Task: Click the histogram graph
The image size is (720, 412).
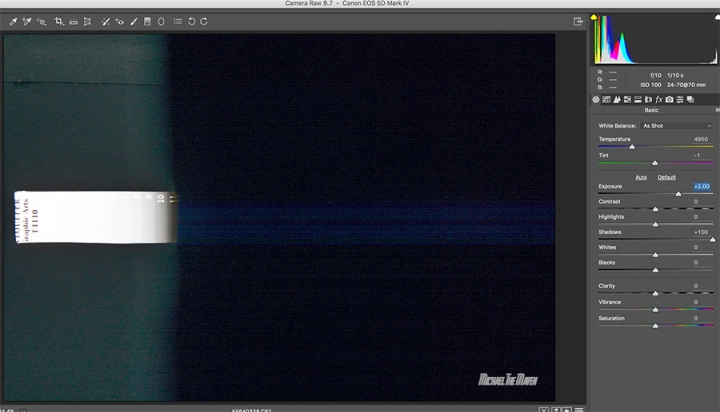Action: [656, 39]
